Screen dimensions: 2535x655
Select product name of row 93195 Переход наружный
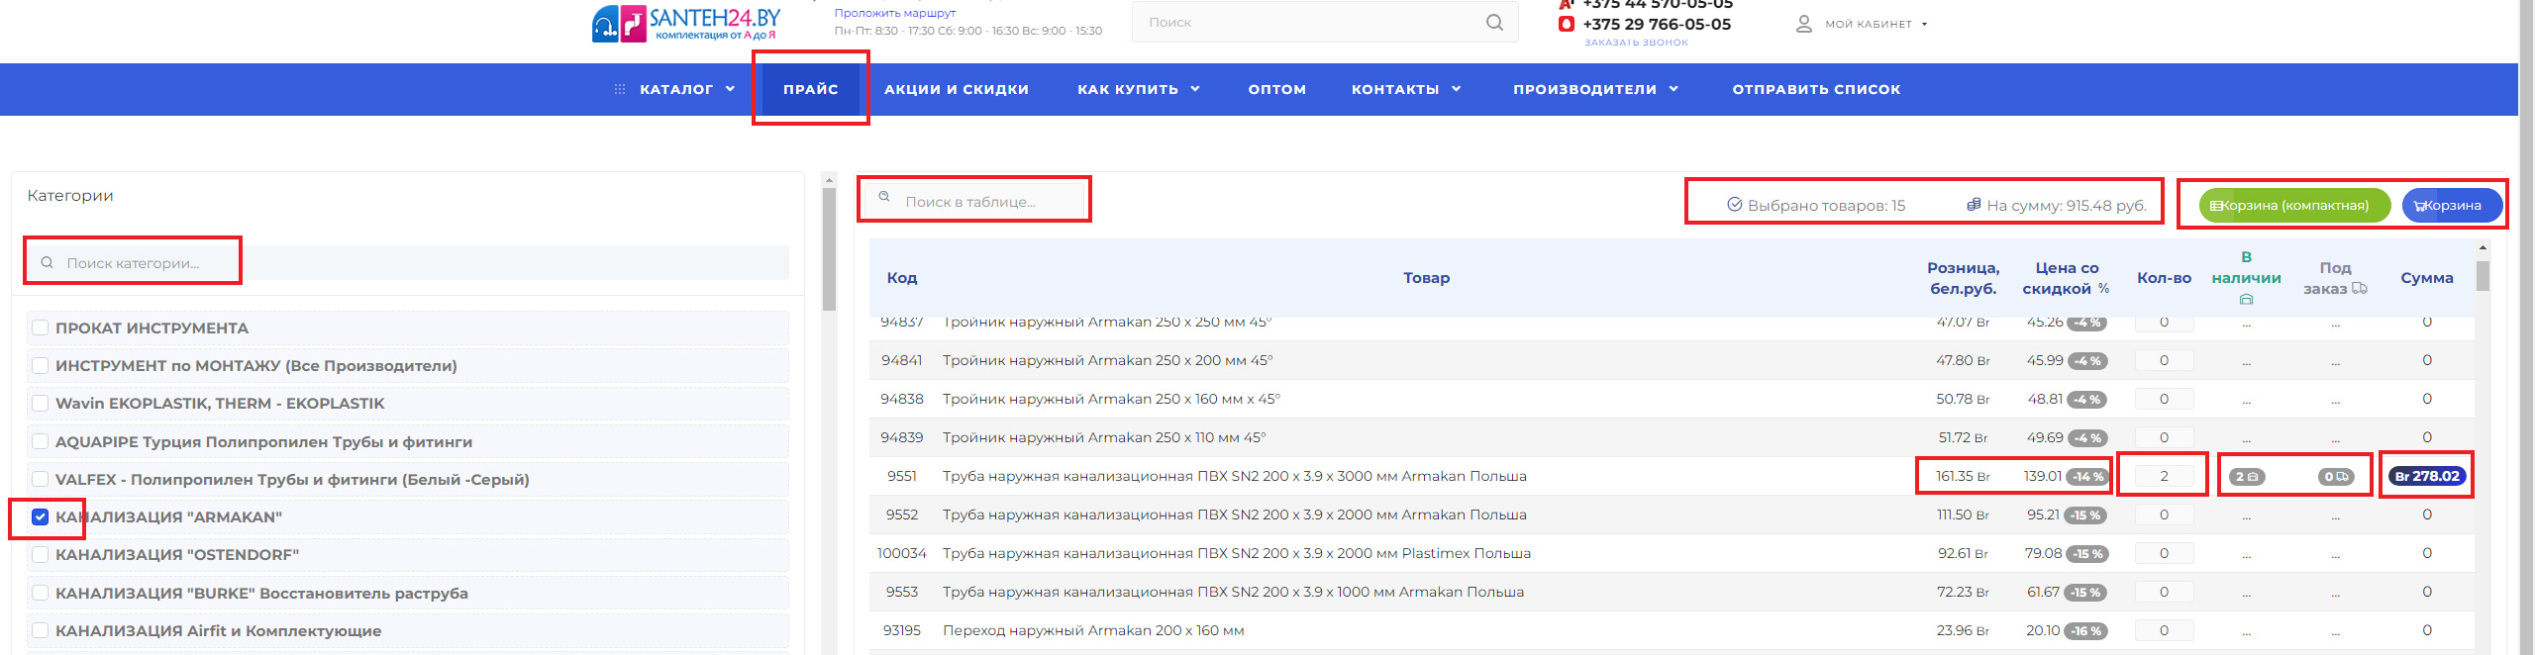pos(1093,631)
